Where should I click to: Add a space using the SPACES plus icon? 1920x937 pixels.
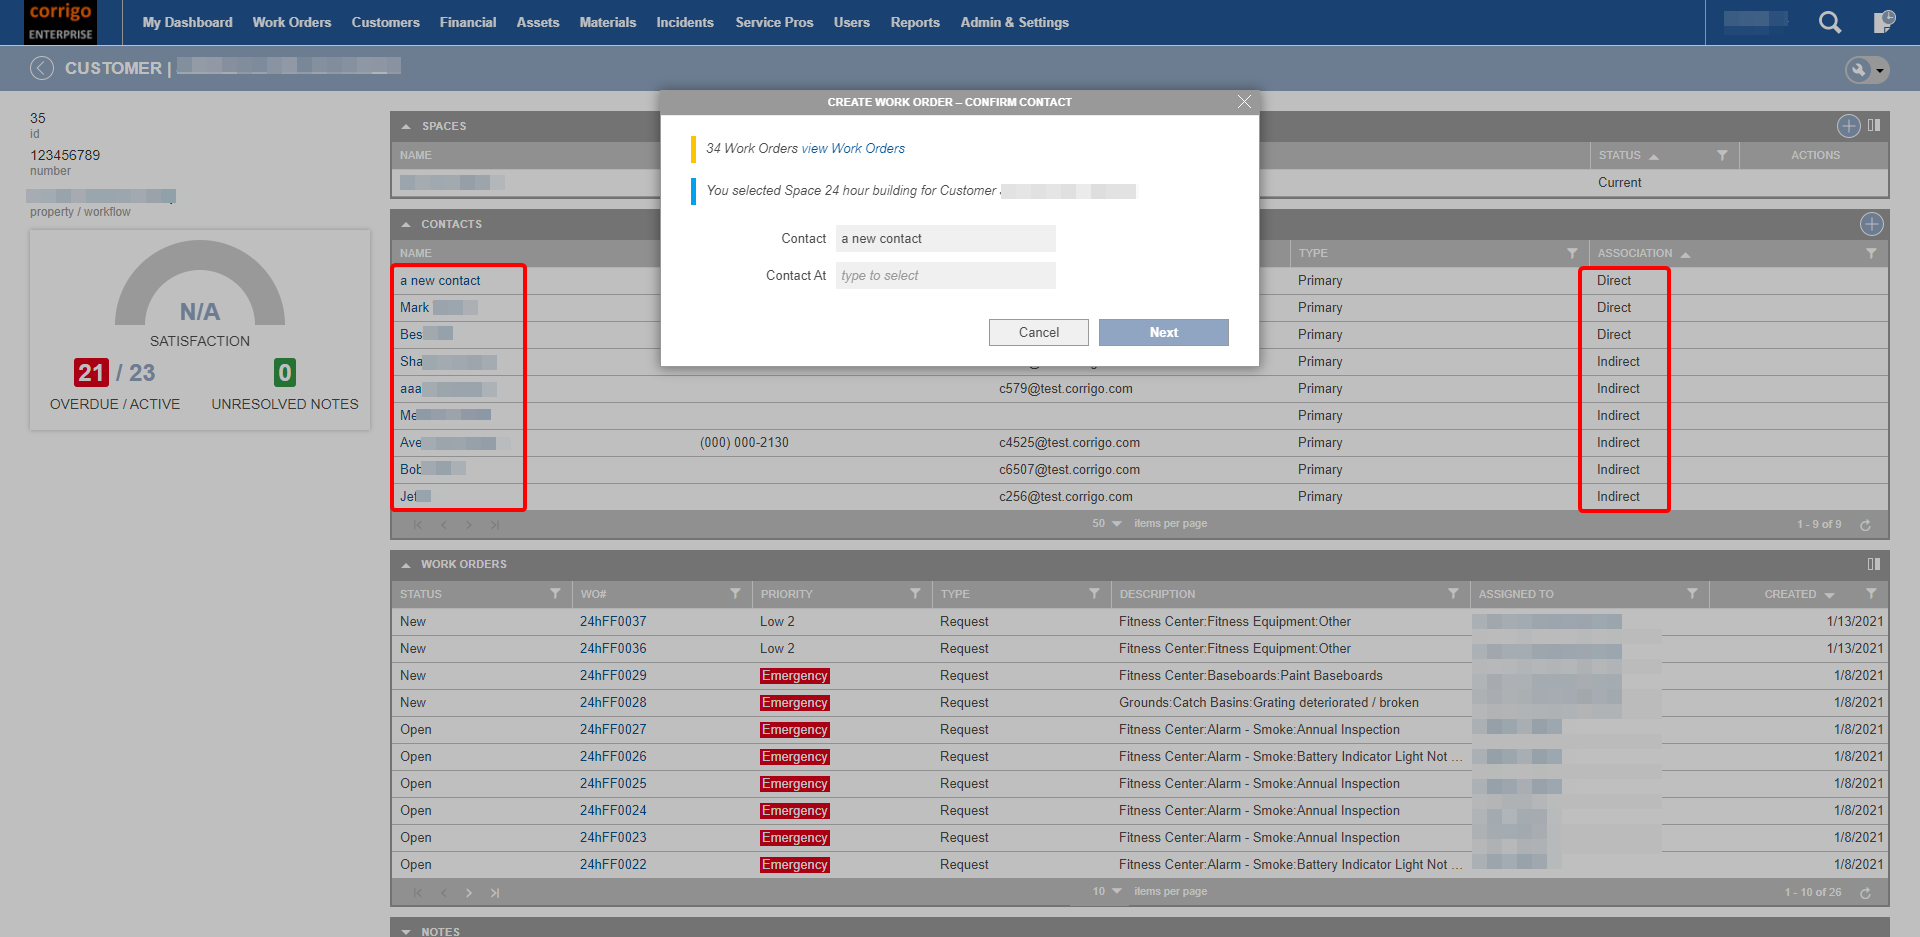point(1848,126)
